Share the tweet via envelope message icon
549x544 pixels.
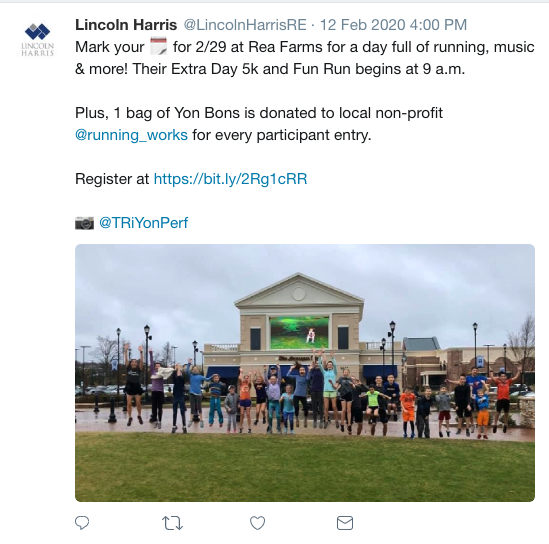coord(345,523)
